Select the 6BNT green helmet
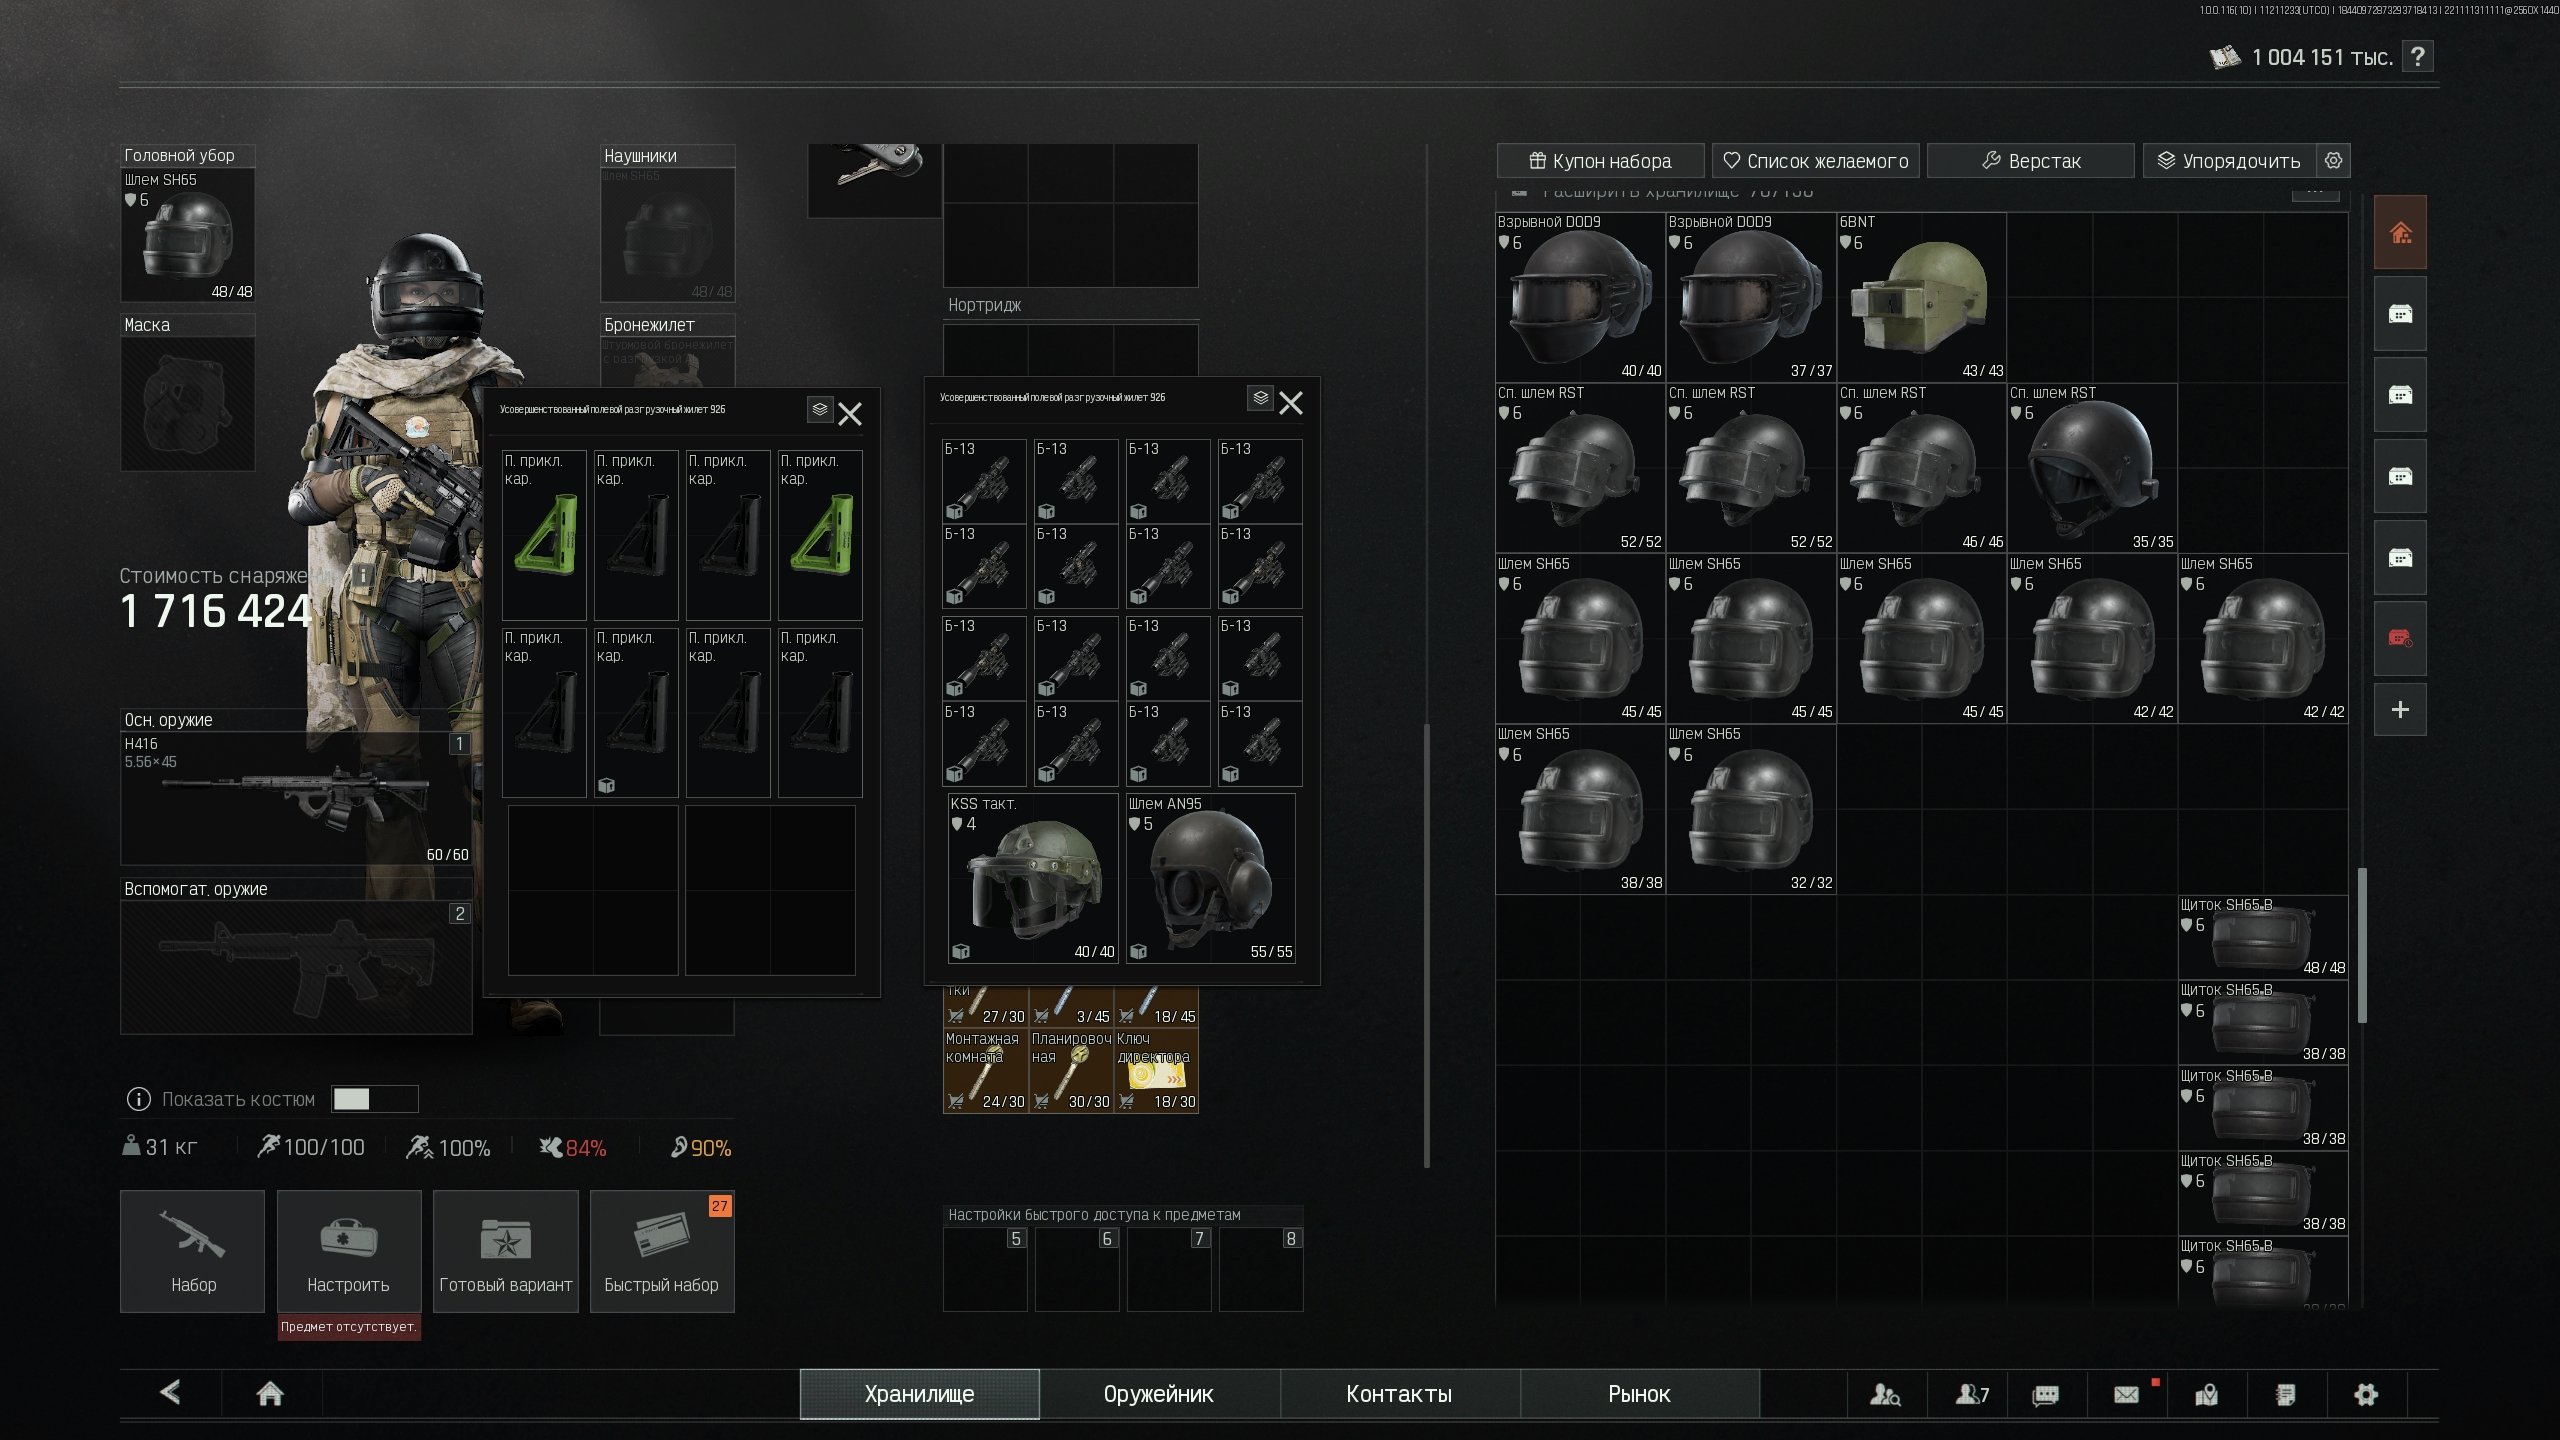Screen dimensions: 2560x1440 (1921, 297)
